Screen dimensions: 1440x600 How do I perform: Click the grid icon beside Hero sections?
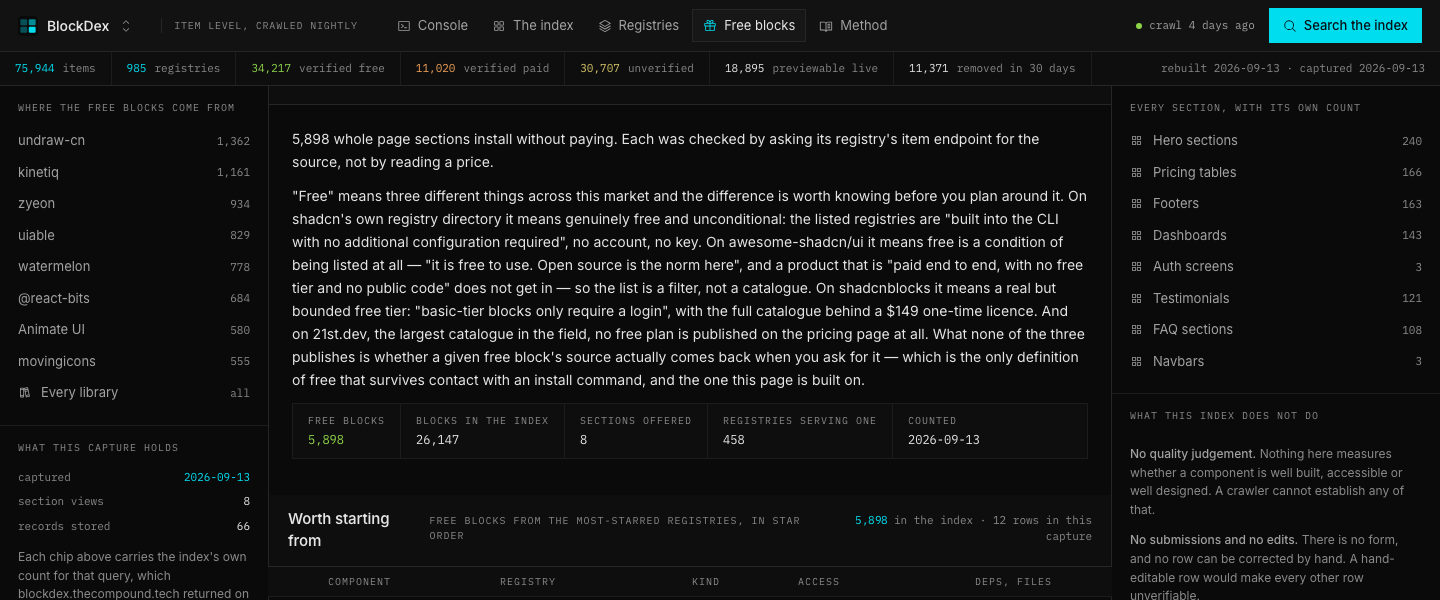(1136, 141)
